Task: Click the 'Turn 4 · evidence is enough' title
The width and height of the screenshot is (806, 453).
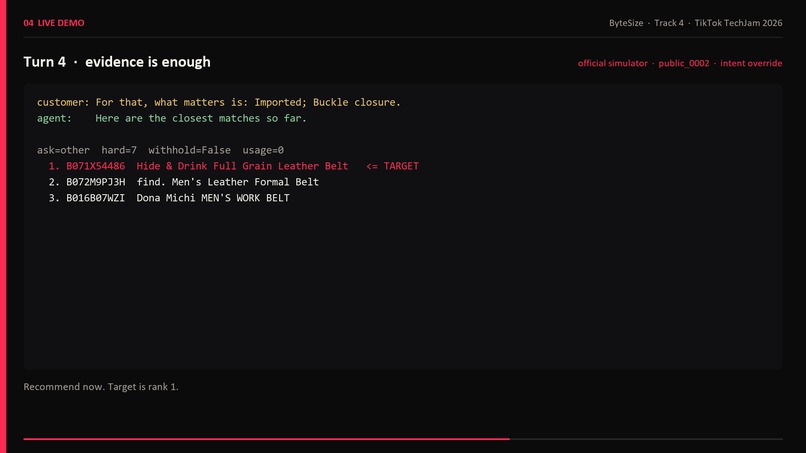Action: point(117,62)
